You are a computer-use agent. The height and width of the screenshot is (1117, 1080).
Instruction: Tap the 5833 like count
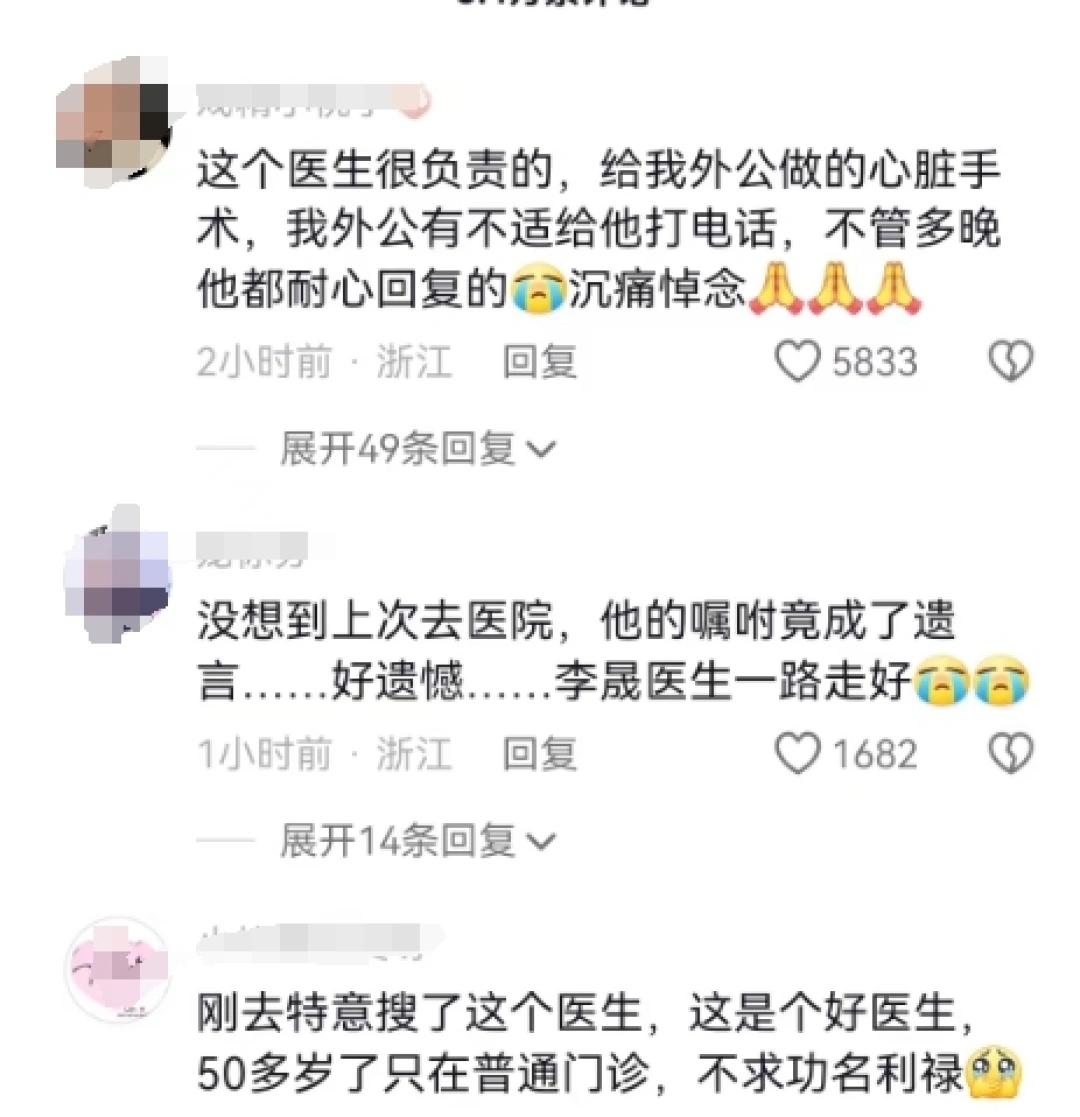[874, 361]
